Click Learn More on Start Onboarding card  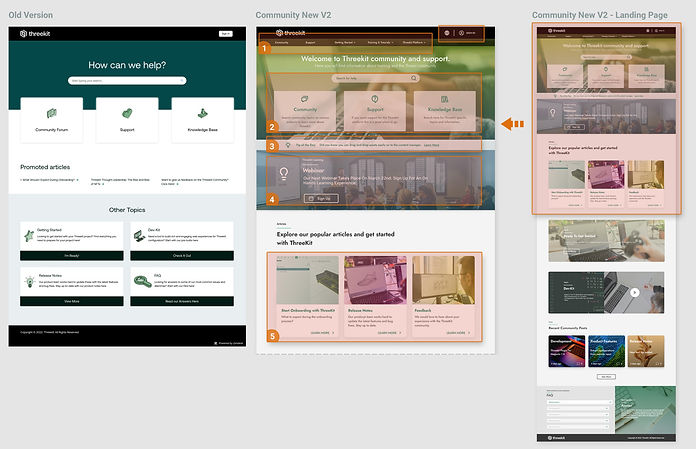click(323, 333)
